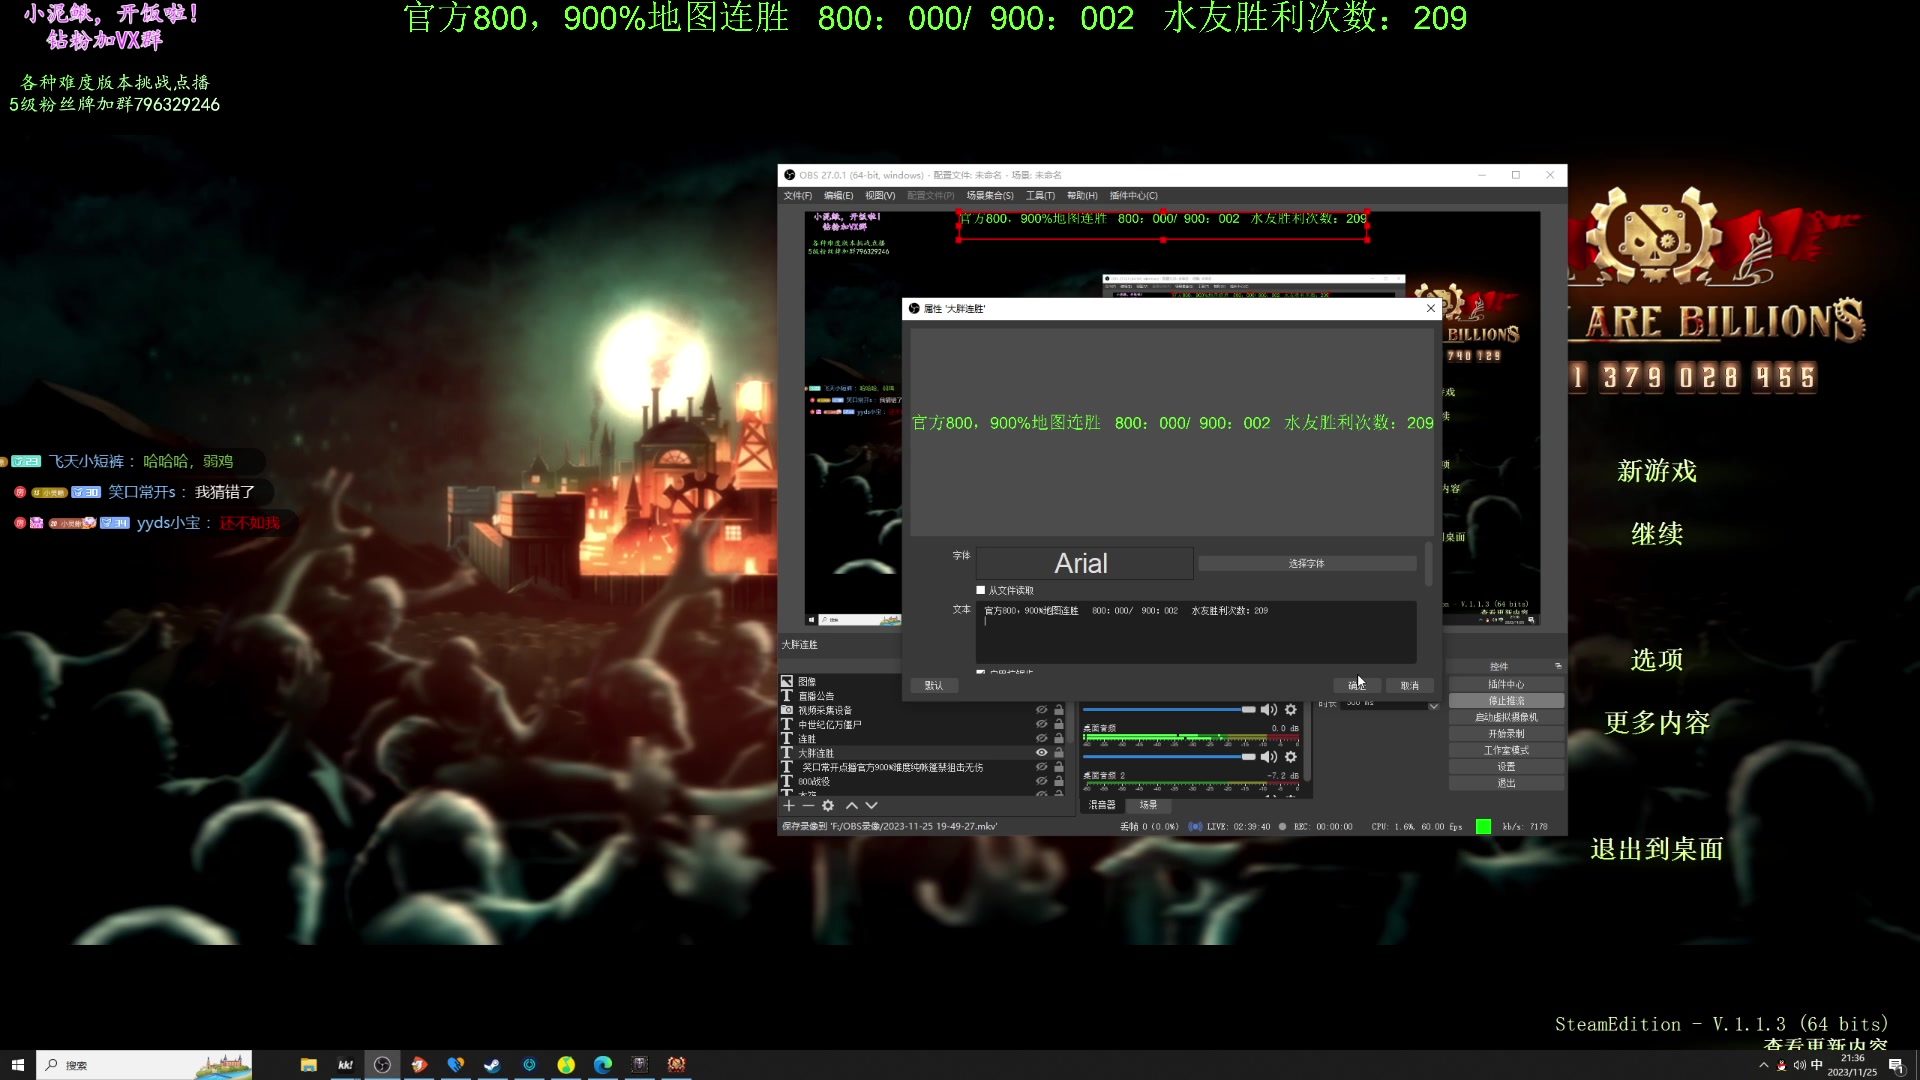Click 选择字体 to choose a font
The width and height of the screenshot is (1920, 1080).
tap(1307, 564)
